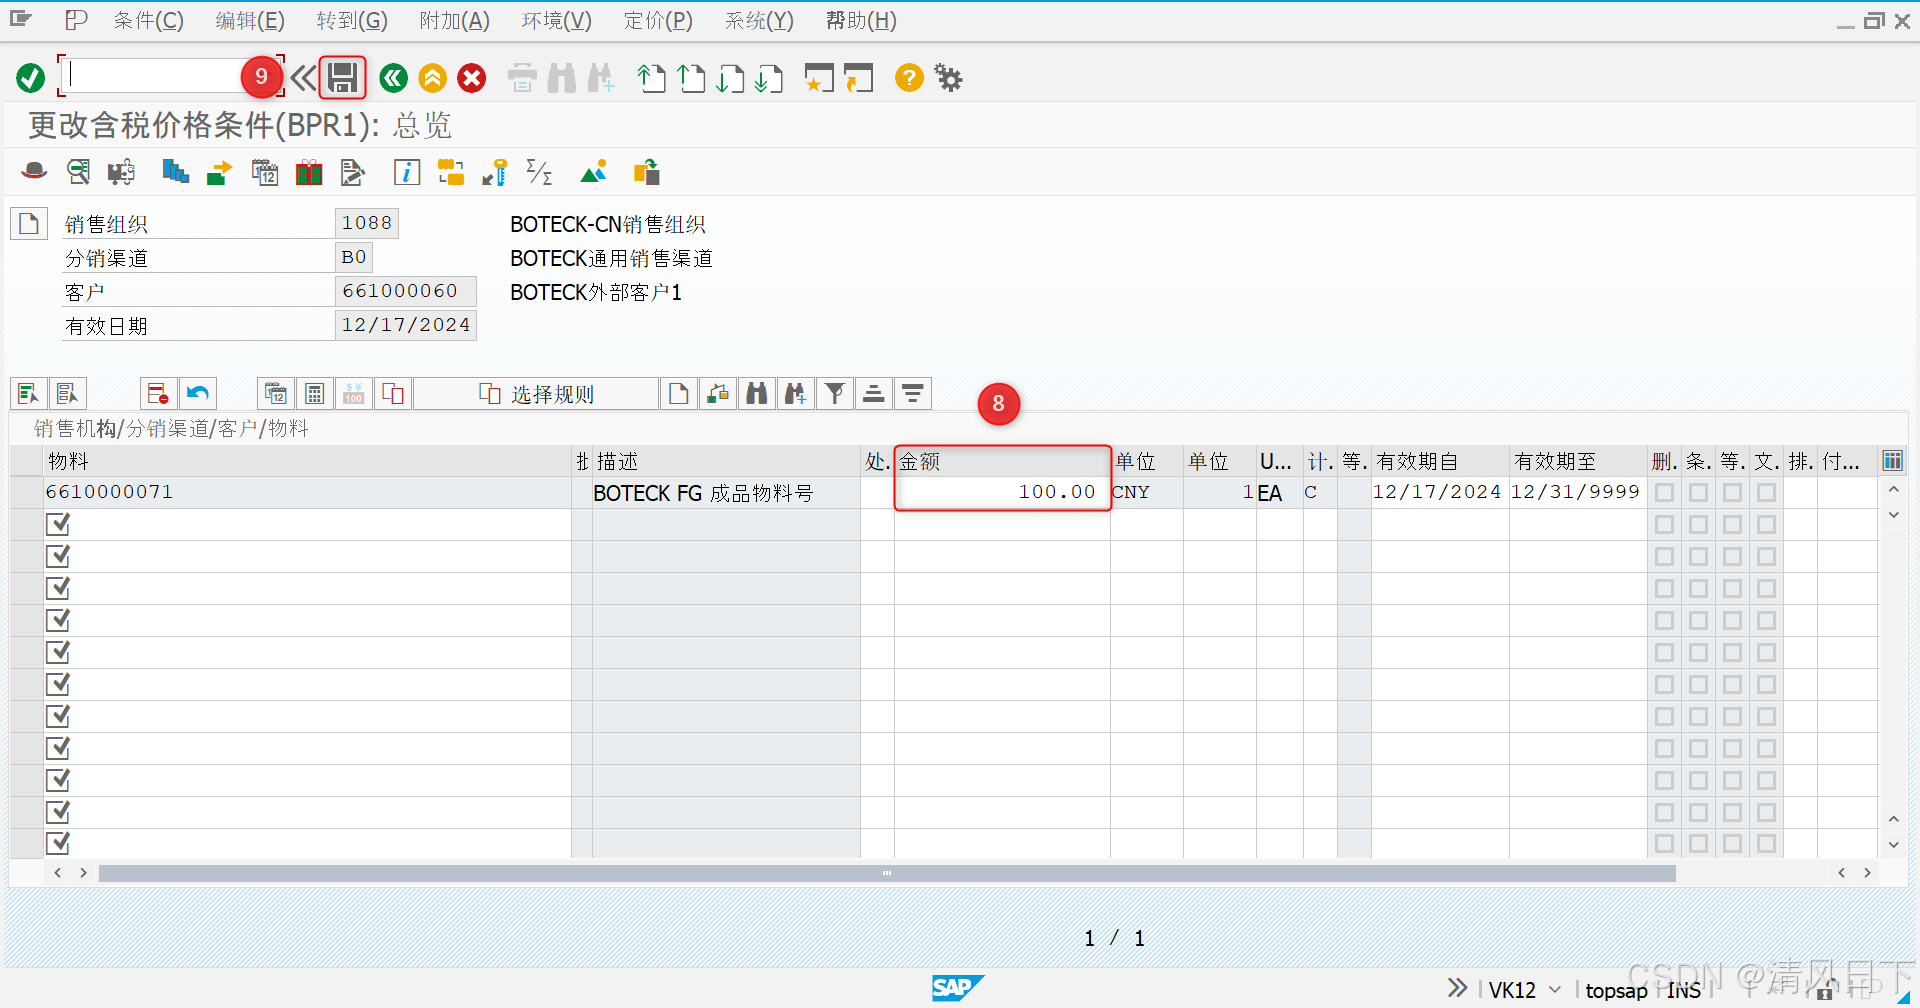Click the 有效期至 column header
The image size is (1920, 1008).
point(1578,461)
